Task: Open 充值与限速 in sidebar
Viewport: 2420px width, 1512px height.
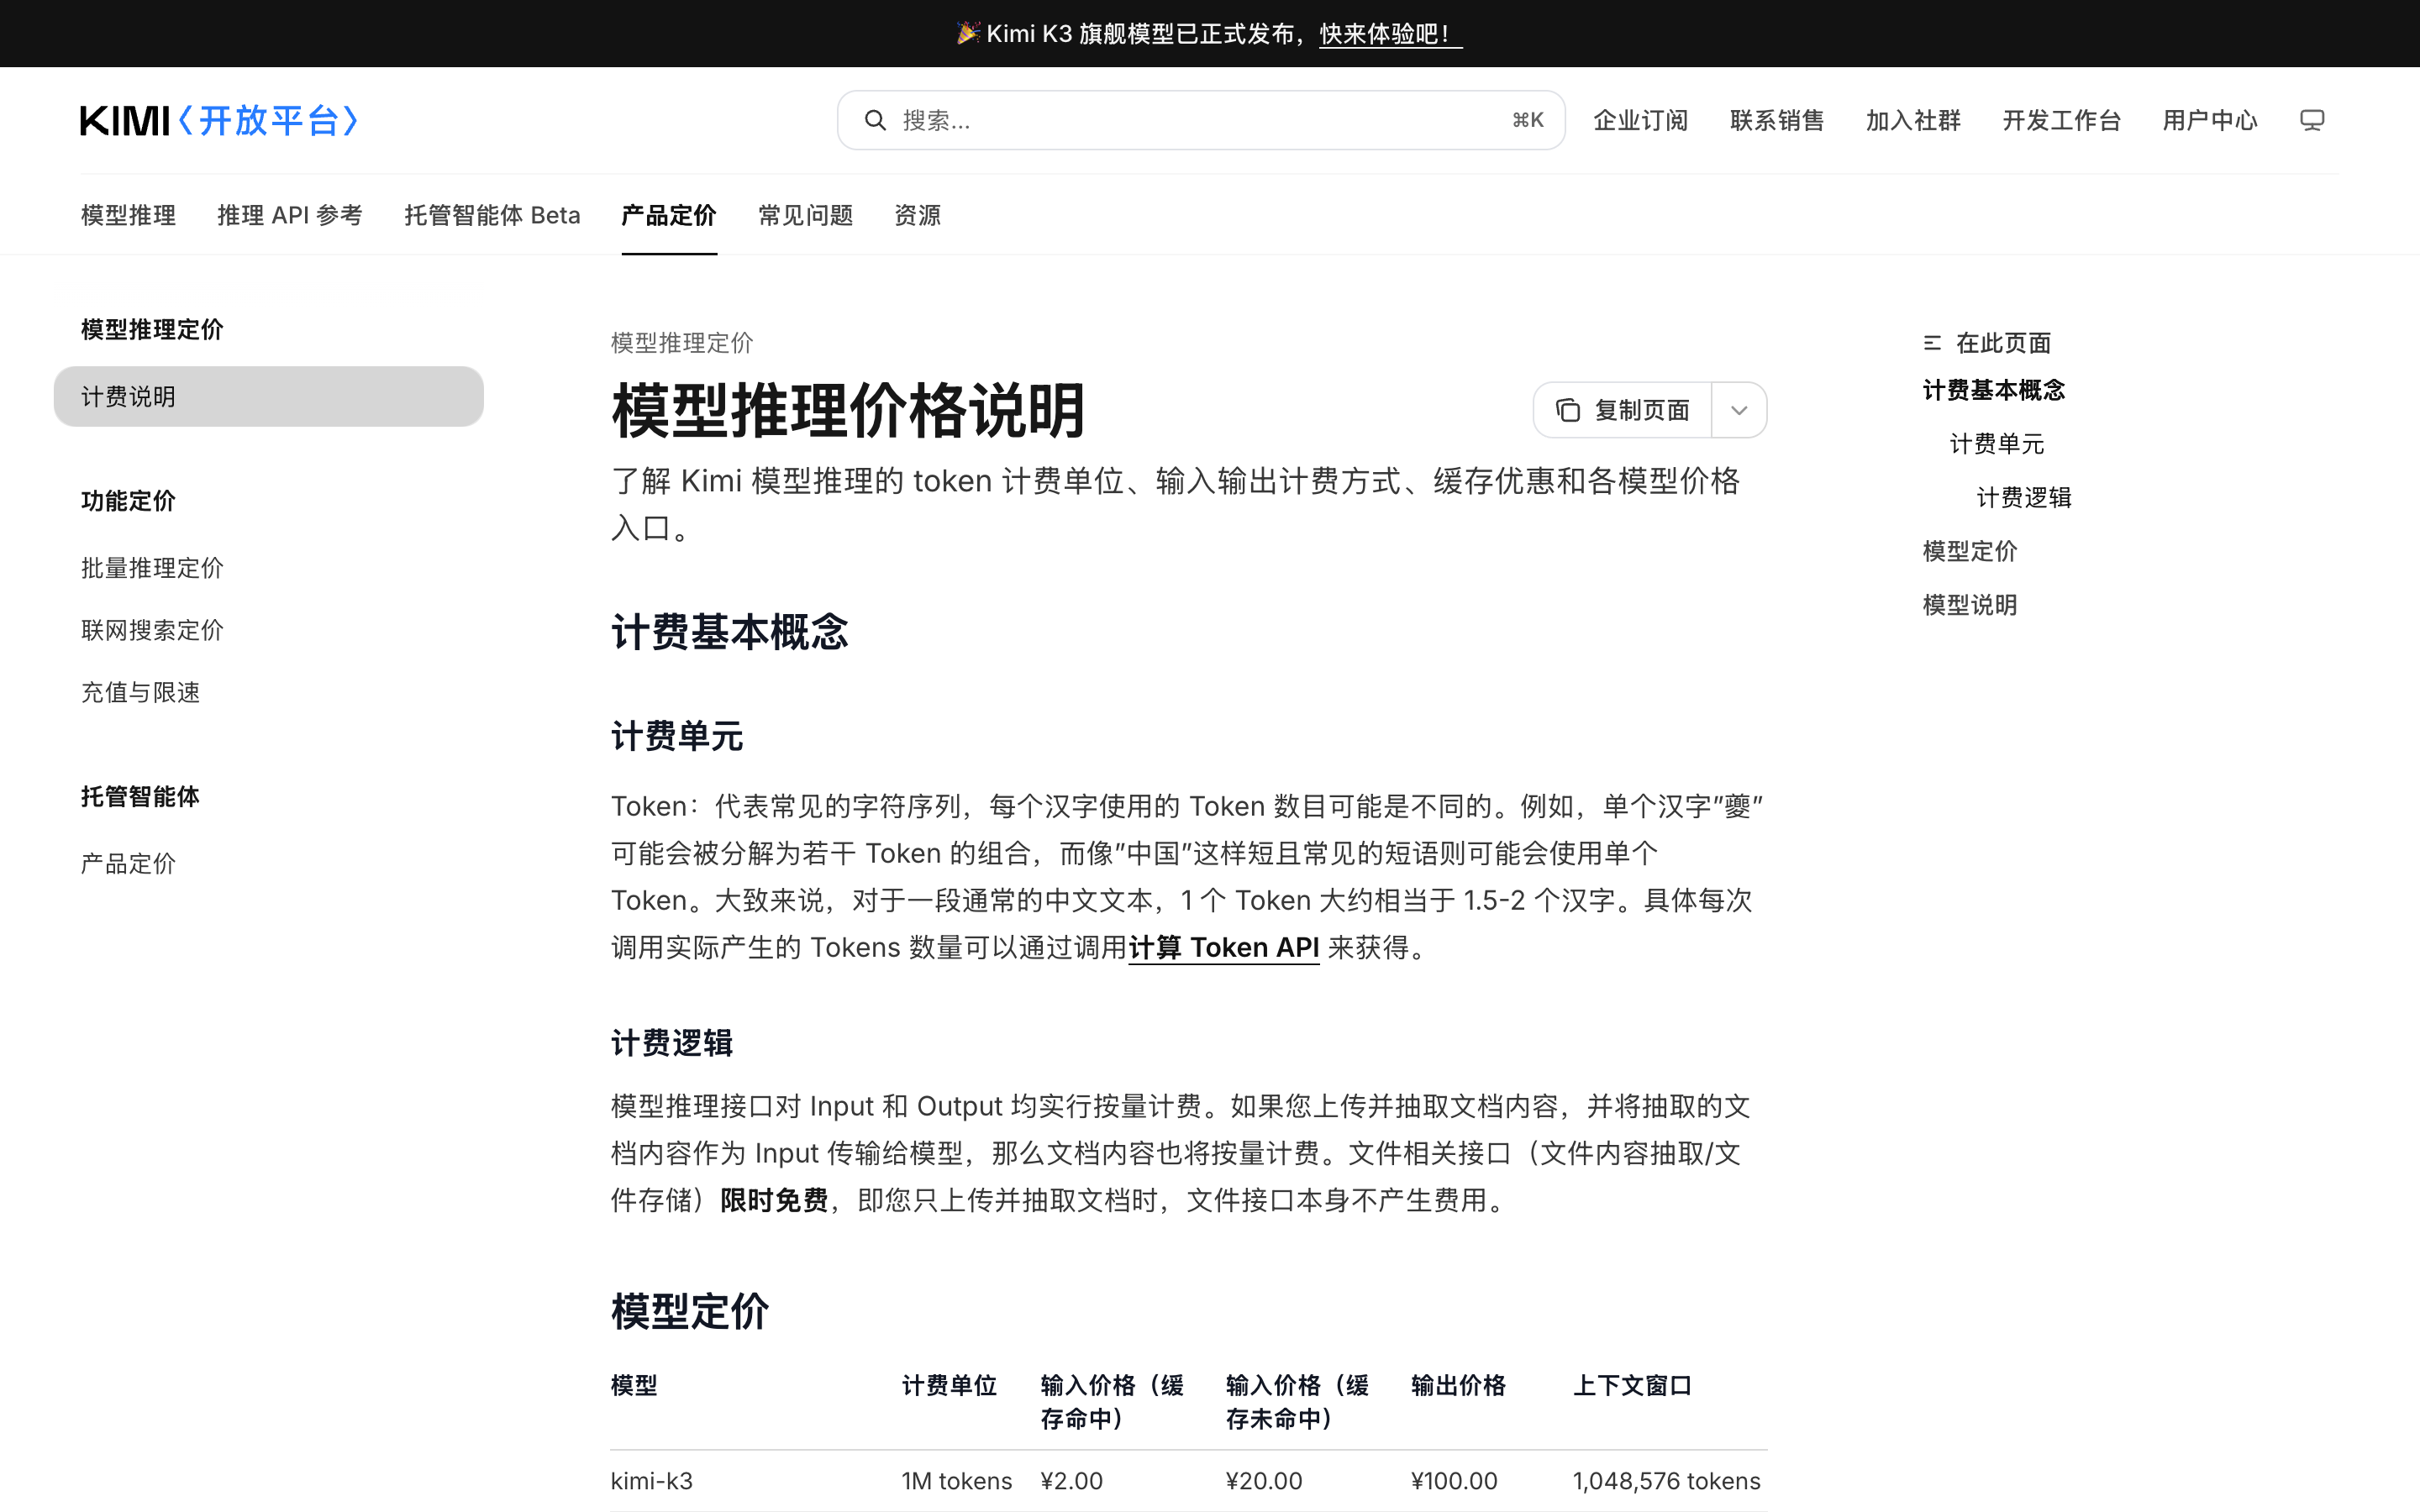Action: (140, 692)
